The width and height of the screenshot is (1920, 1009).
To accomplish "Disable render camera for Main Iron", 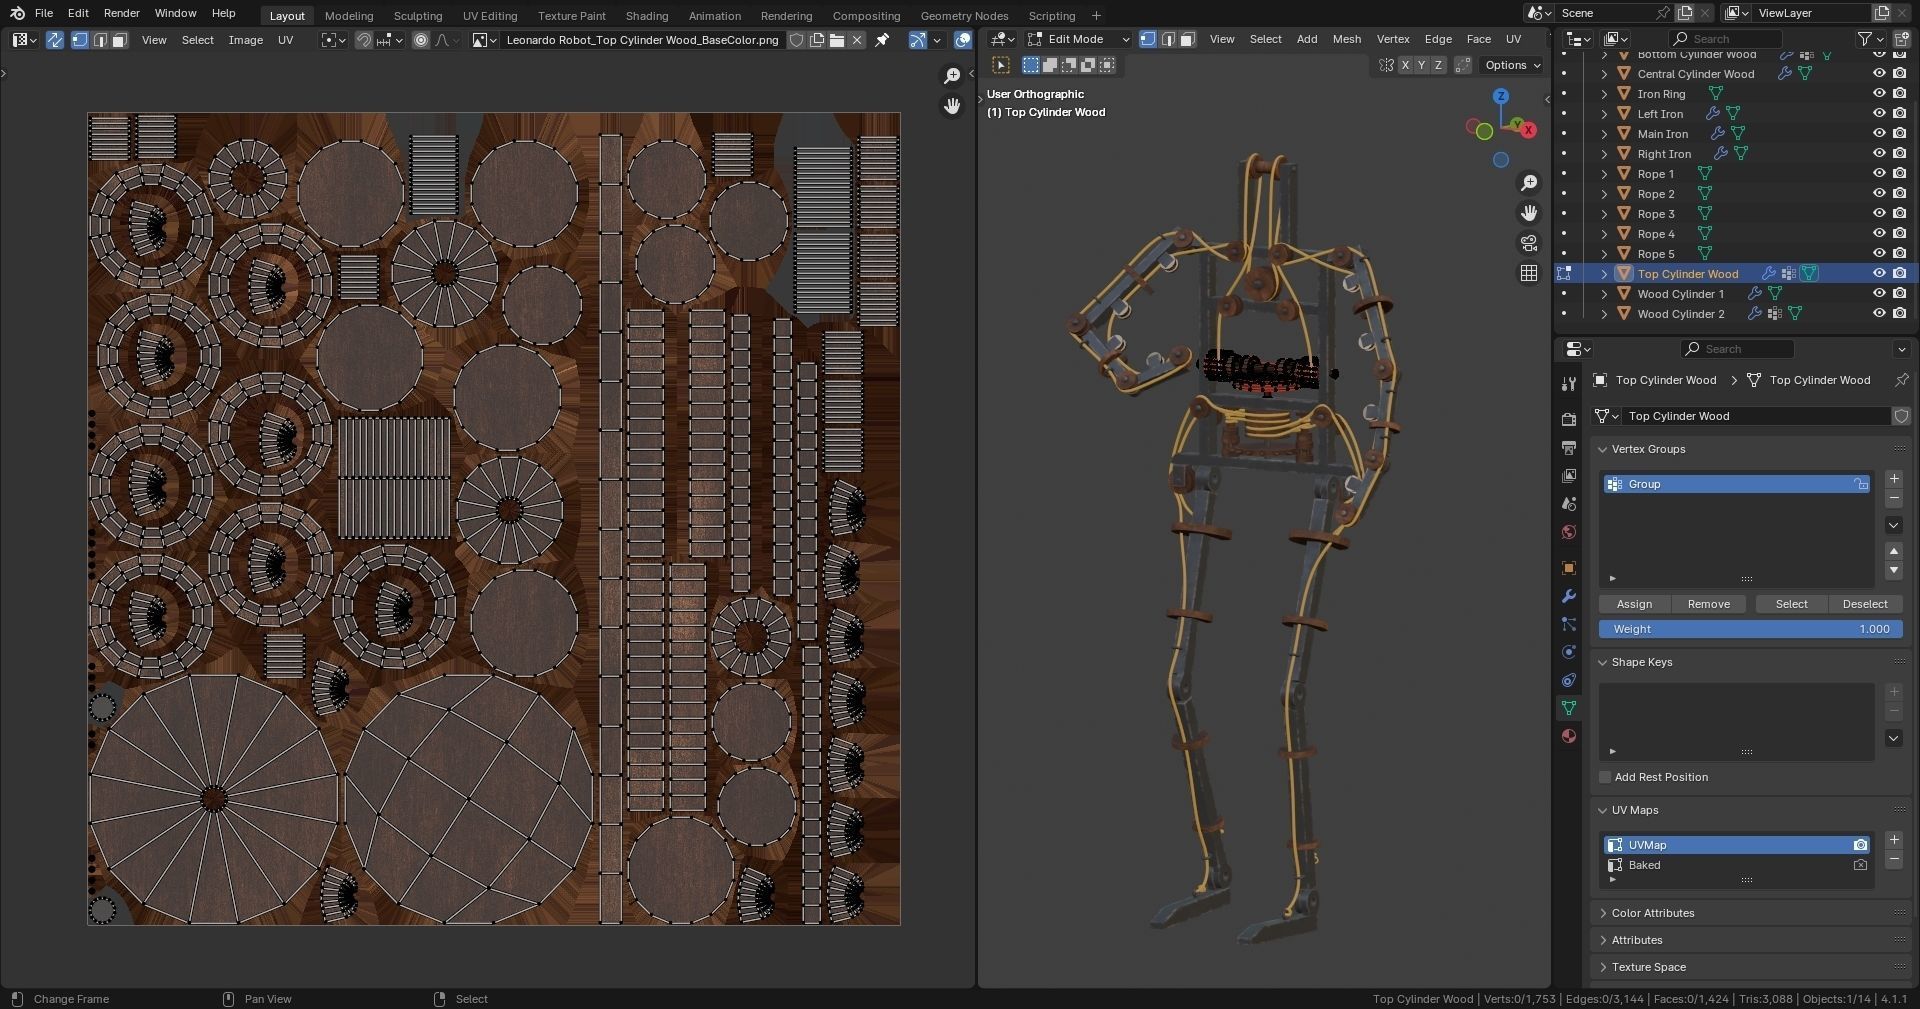I will (x=1899, y=133).
